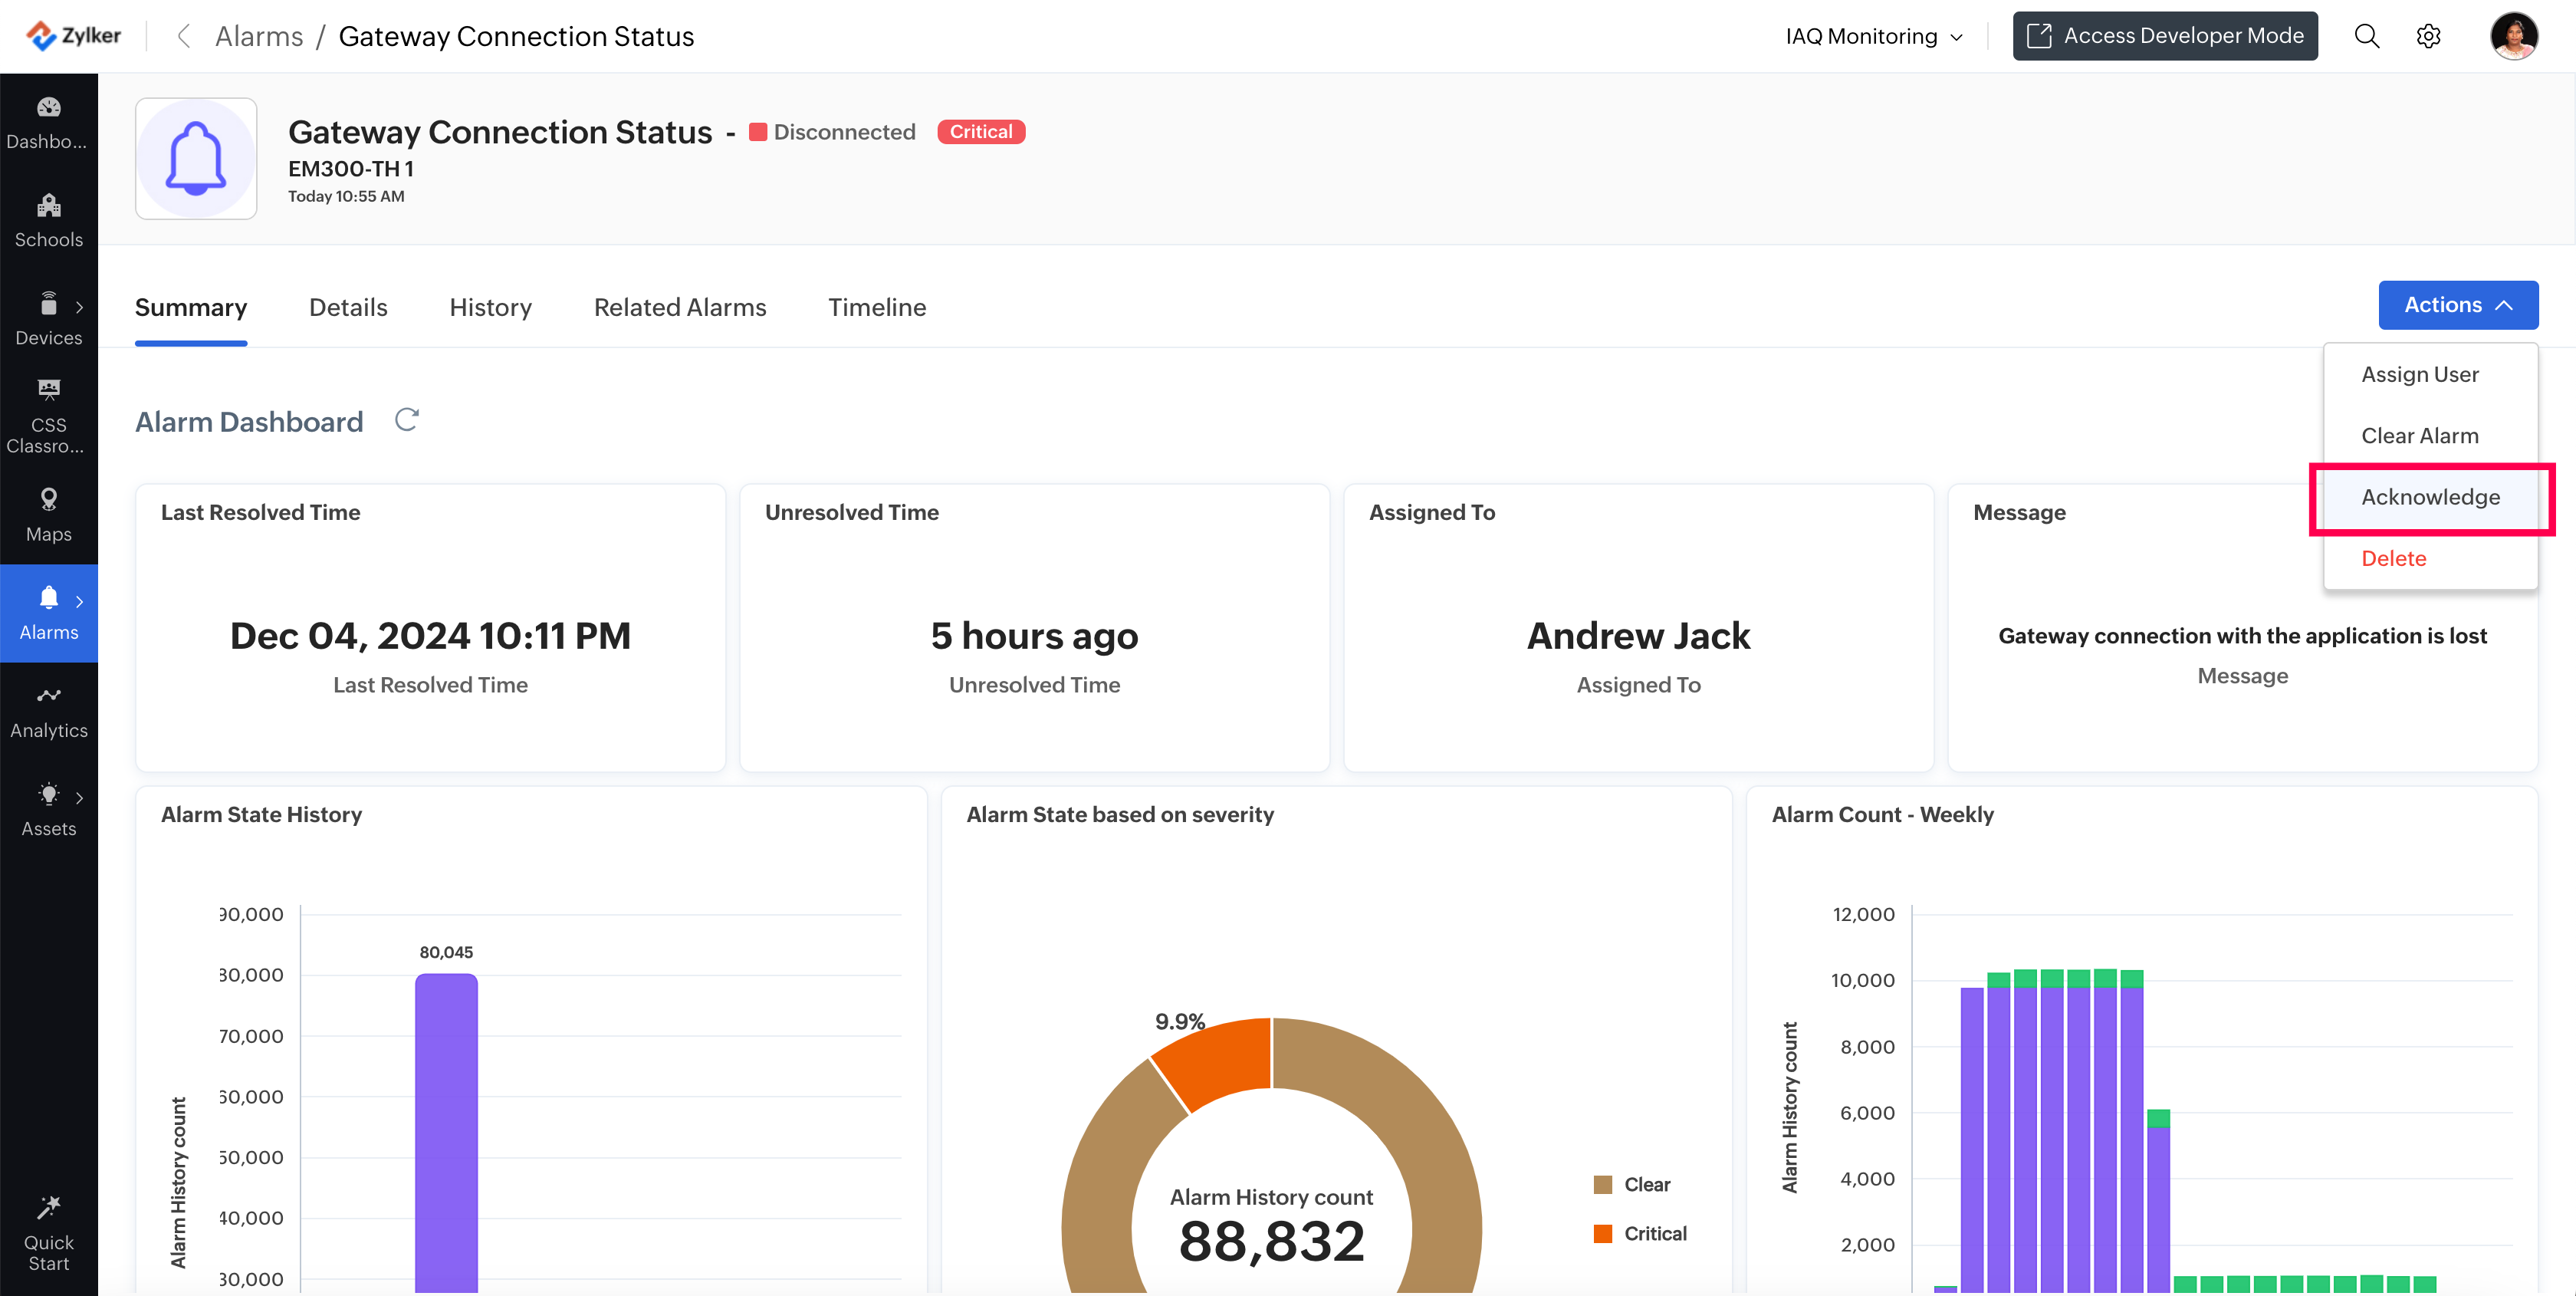This screenshot has height=1296, width=2576.
Task: Click the alarm bell thumbnail
Action: 196,158
